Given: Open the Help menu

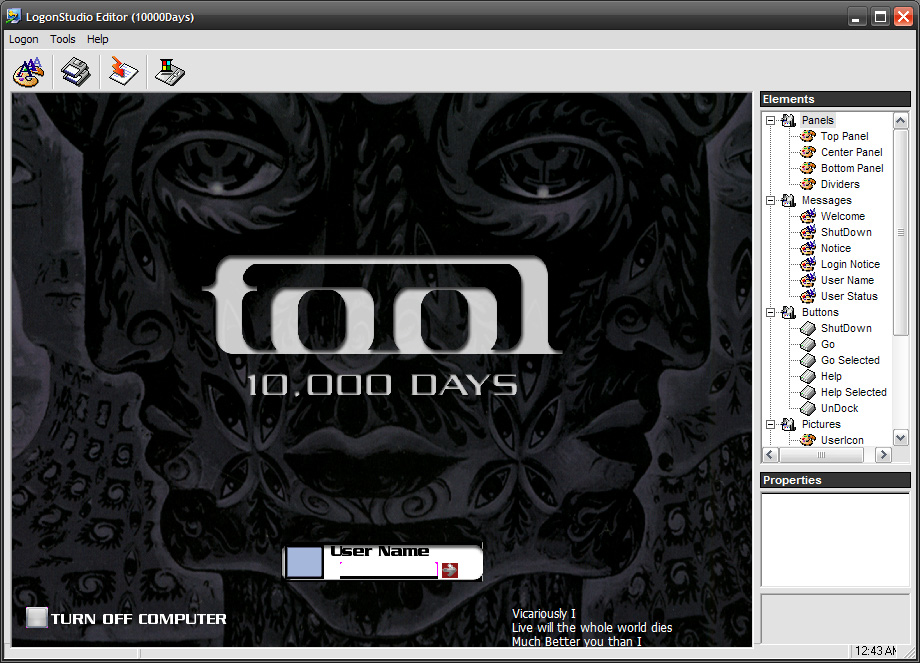Looking at the screenshot, I should point(97,39).
